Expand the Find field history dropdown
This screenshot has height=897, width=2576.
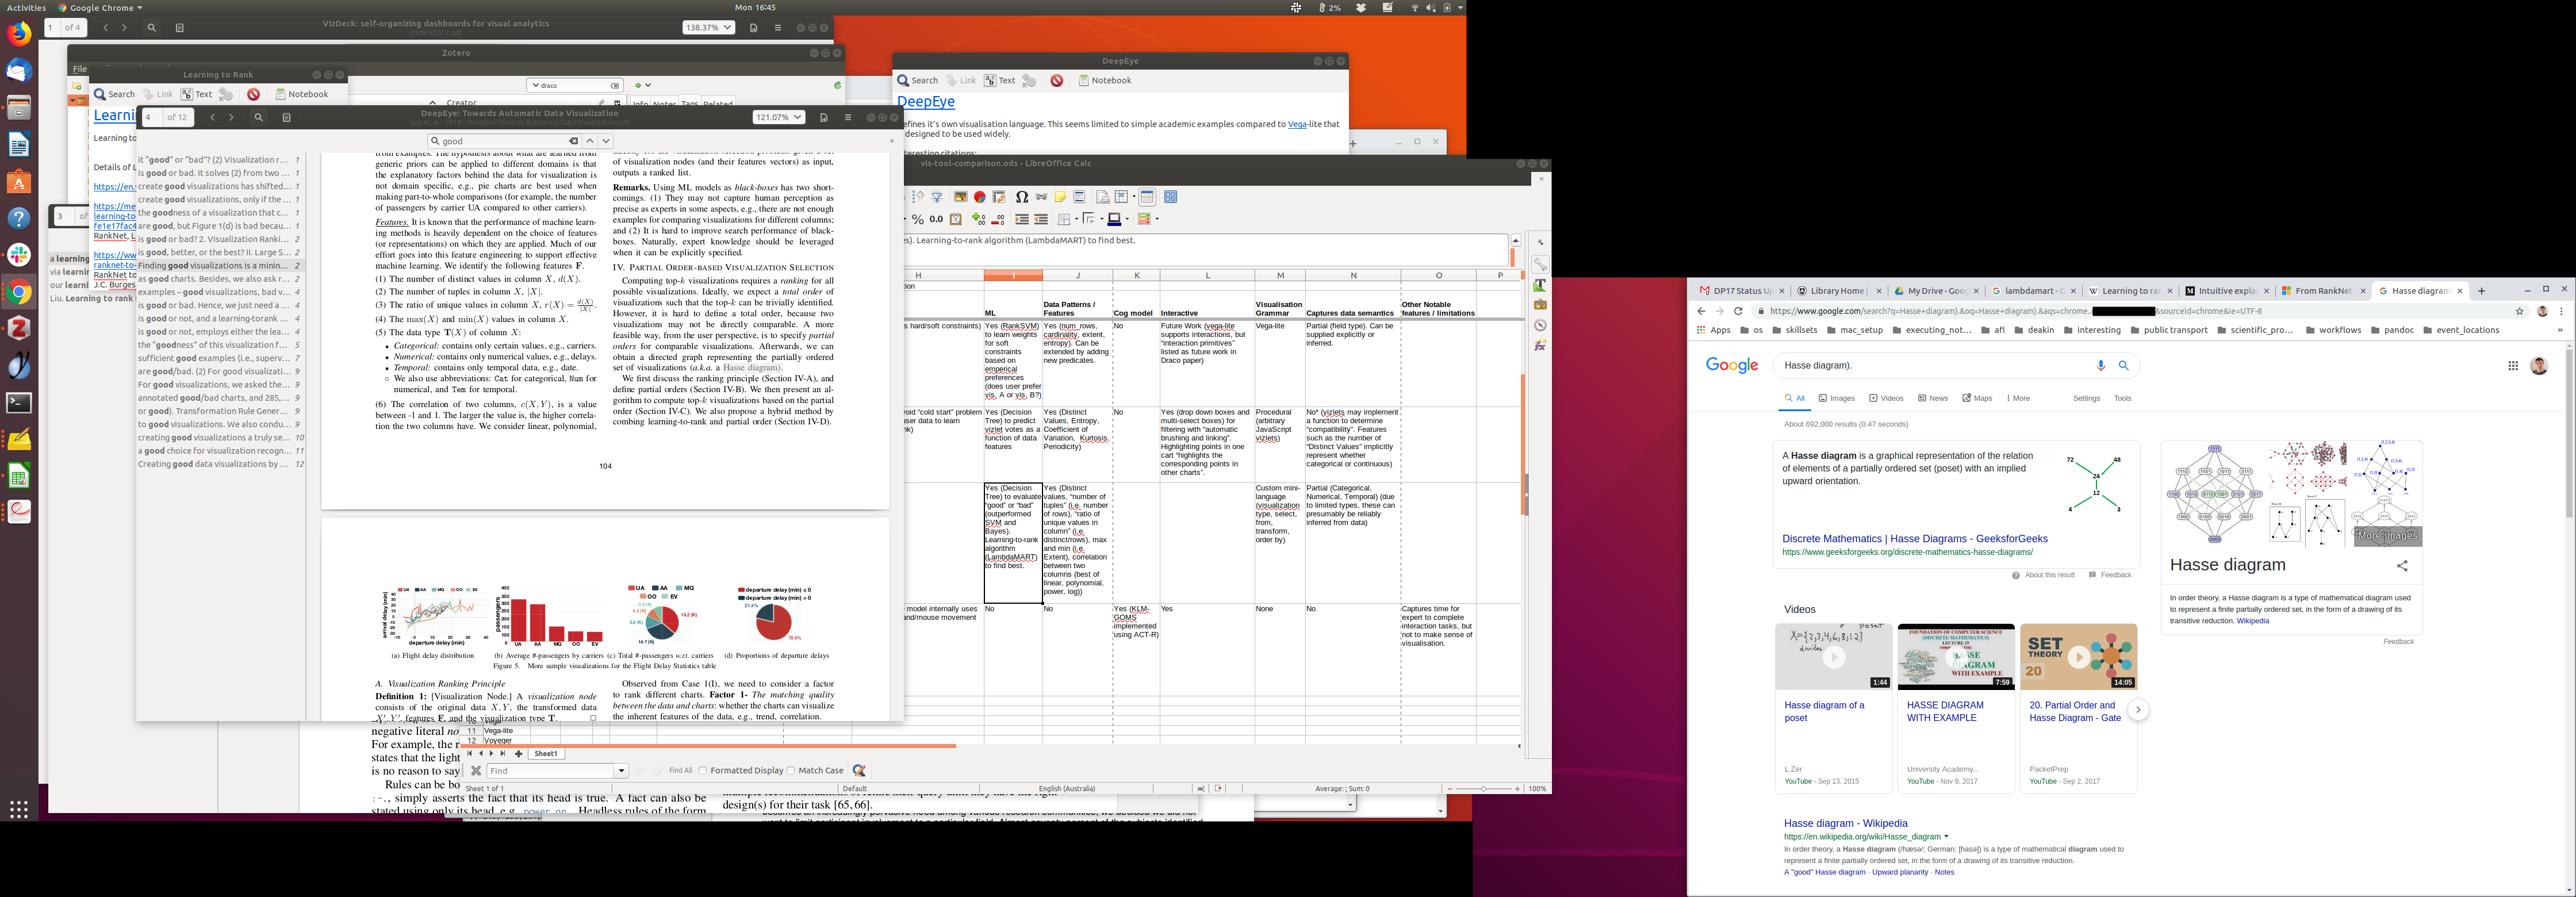[x=621, y=770]
